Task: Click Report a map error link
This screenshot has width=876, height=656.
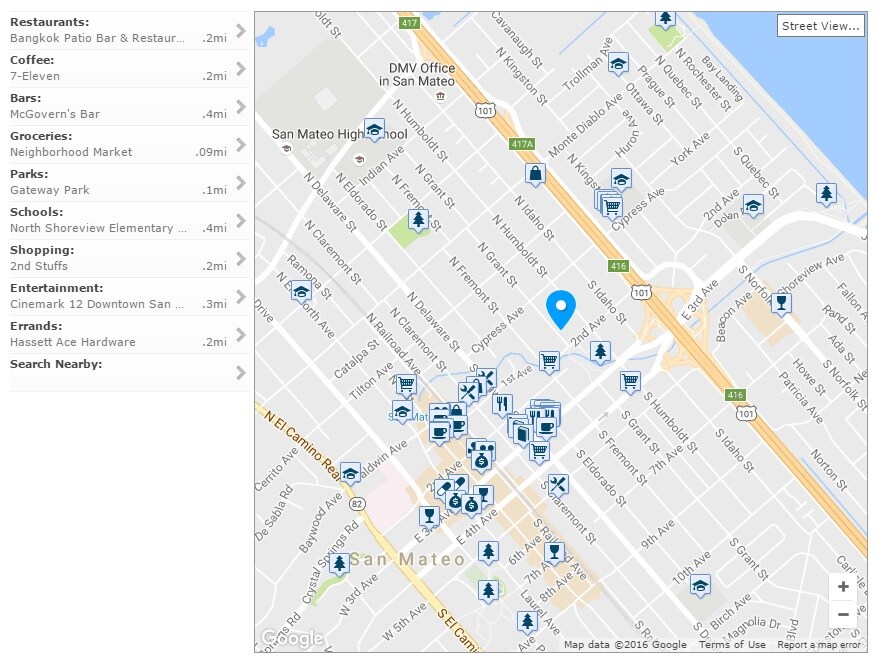Action: tap(819, 645)
